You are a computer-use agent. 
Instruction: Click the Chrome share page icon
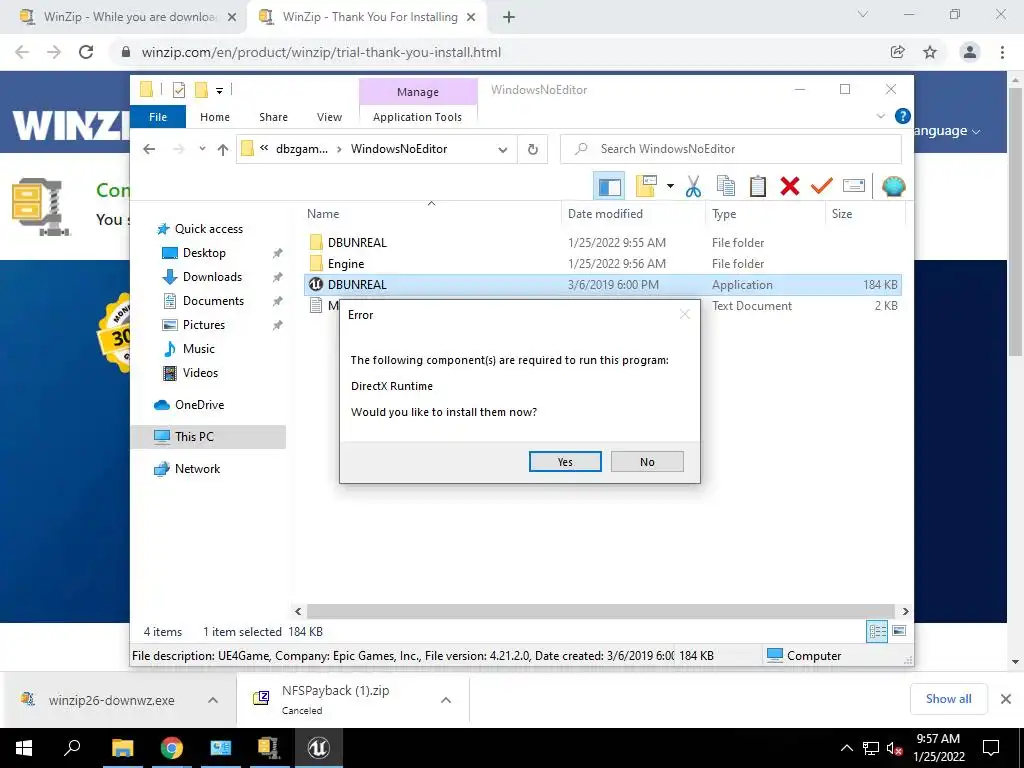(x=898, y=52)
